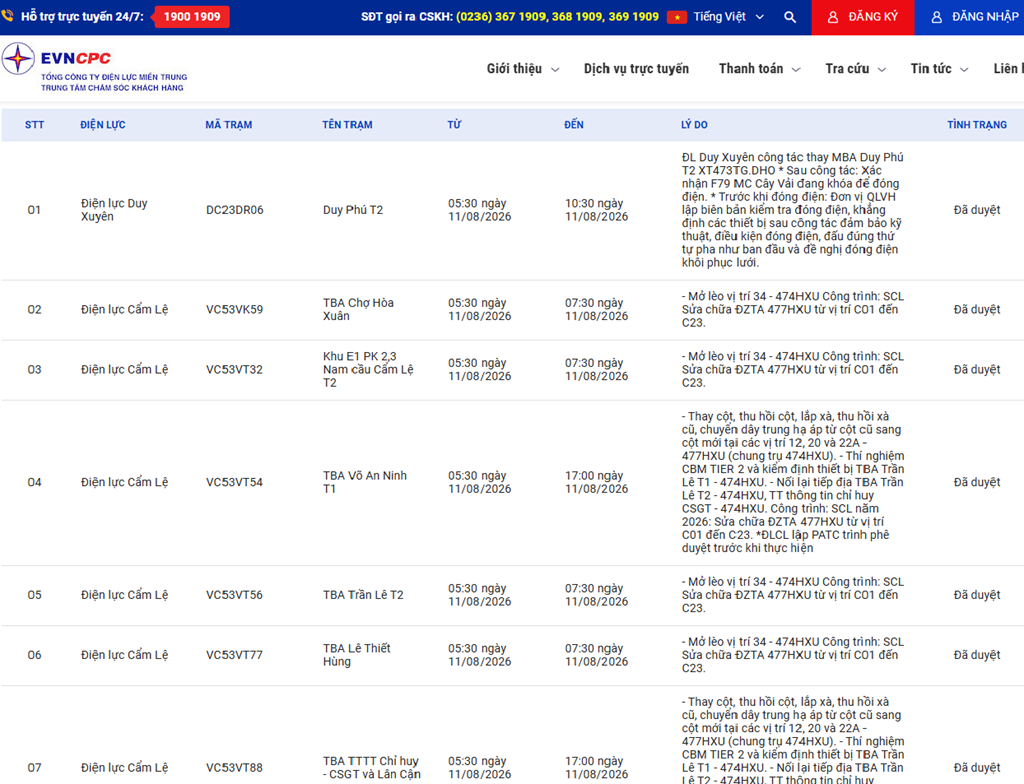Click the 10:30 ngày 11/08/2026 end time

[x=596, y=210]
